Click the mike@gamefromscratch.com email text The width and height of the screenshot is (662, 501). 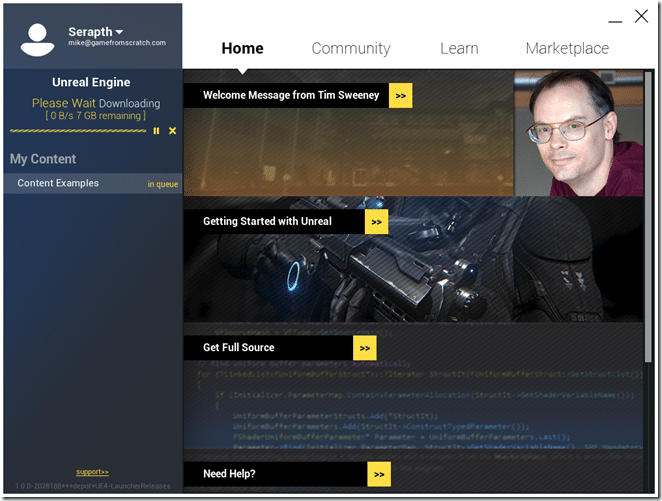[117, 43]
